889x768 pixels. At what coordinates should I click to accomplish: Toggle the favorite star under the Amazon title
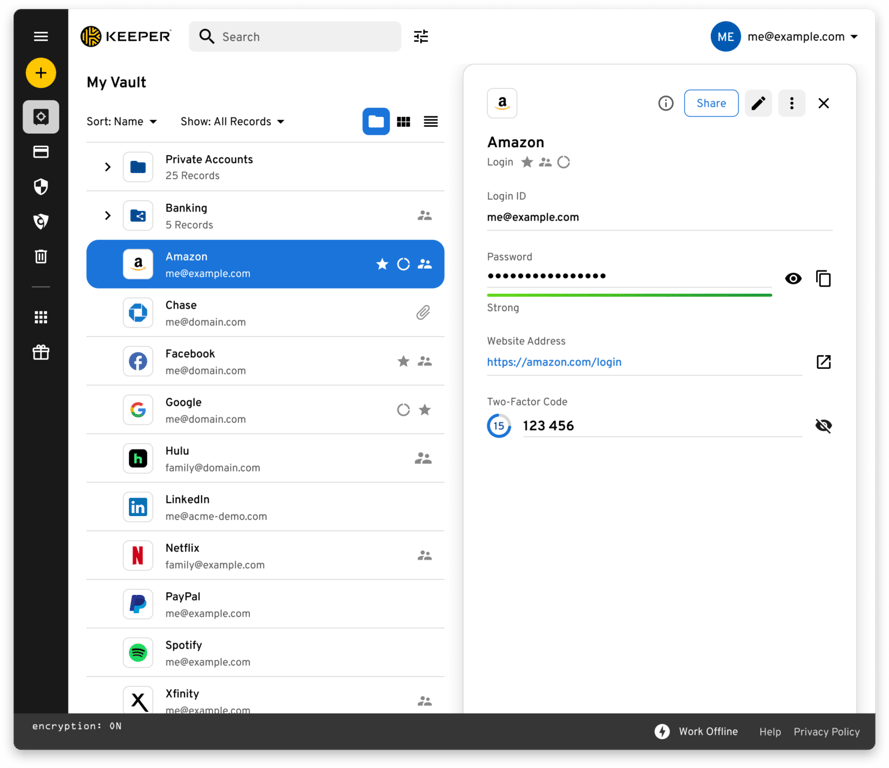(x=527, y=162)
